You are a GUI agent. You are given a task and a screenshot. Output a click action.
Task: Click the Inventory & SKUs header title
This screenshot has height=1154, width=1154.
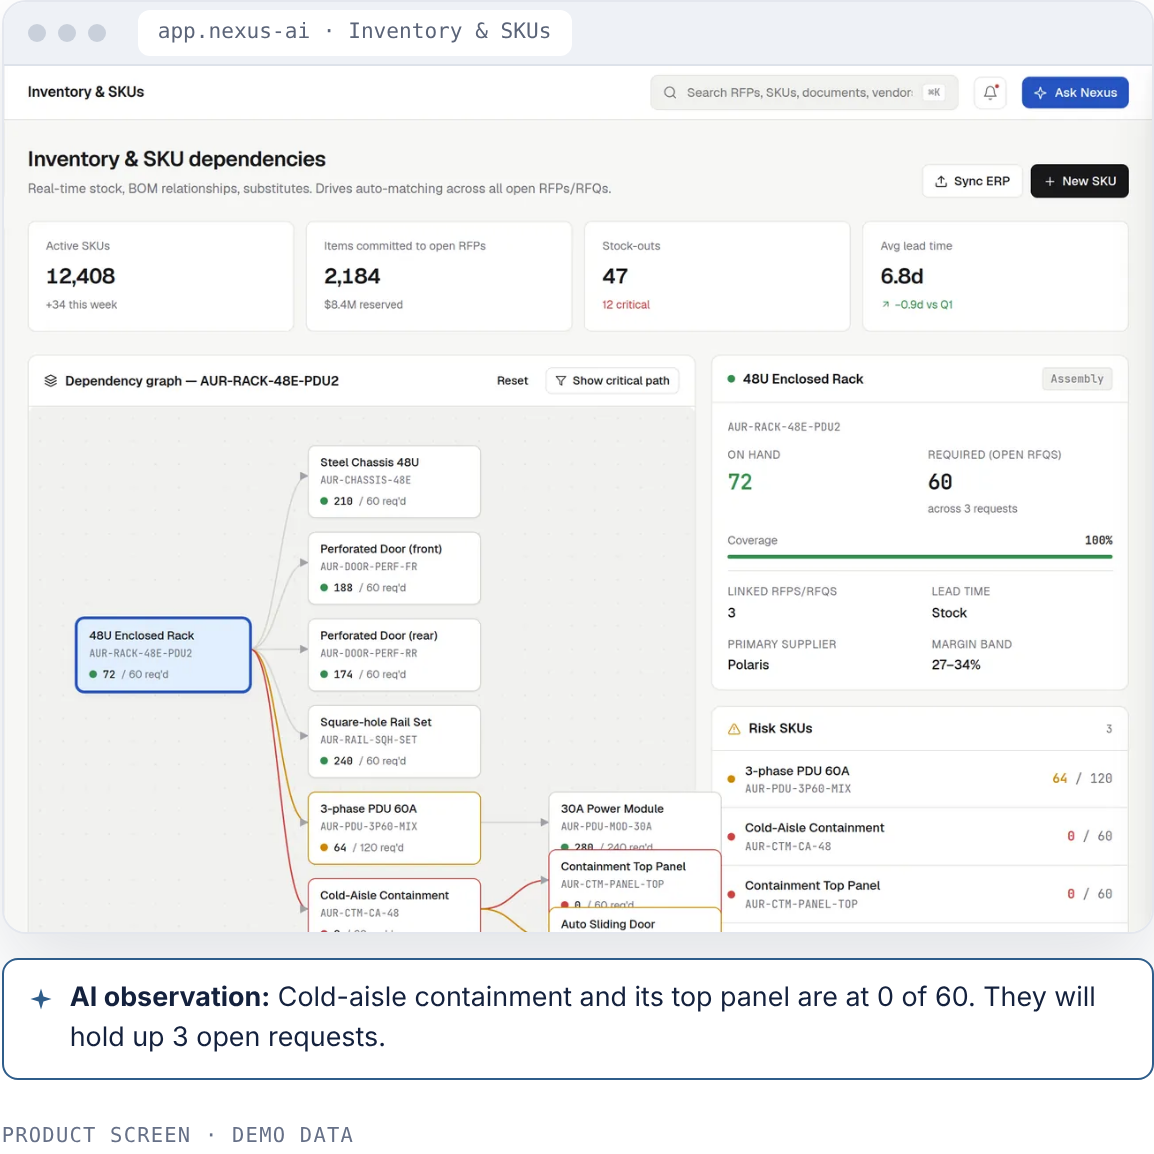(86, 92)
